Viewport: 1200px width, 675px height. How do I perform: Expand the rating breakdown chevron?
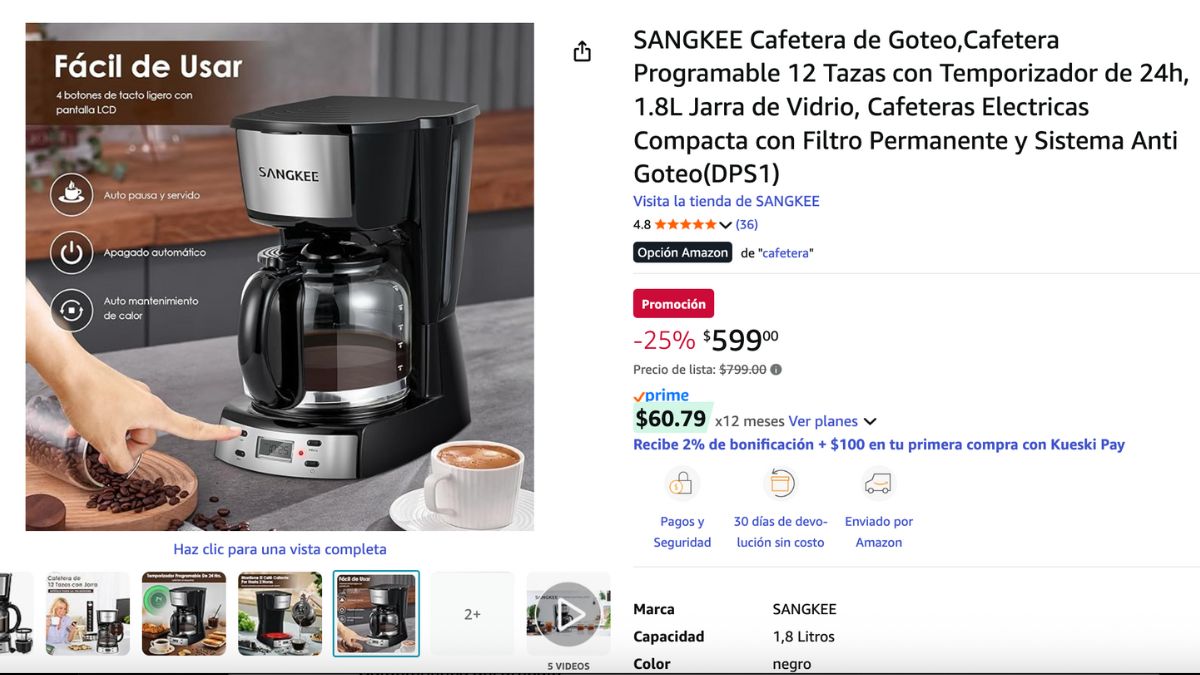click(726, 225)
